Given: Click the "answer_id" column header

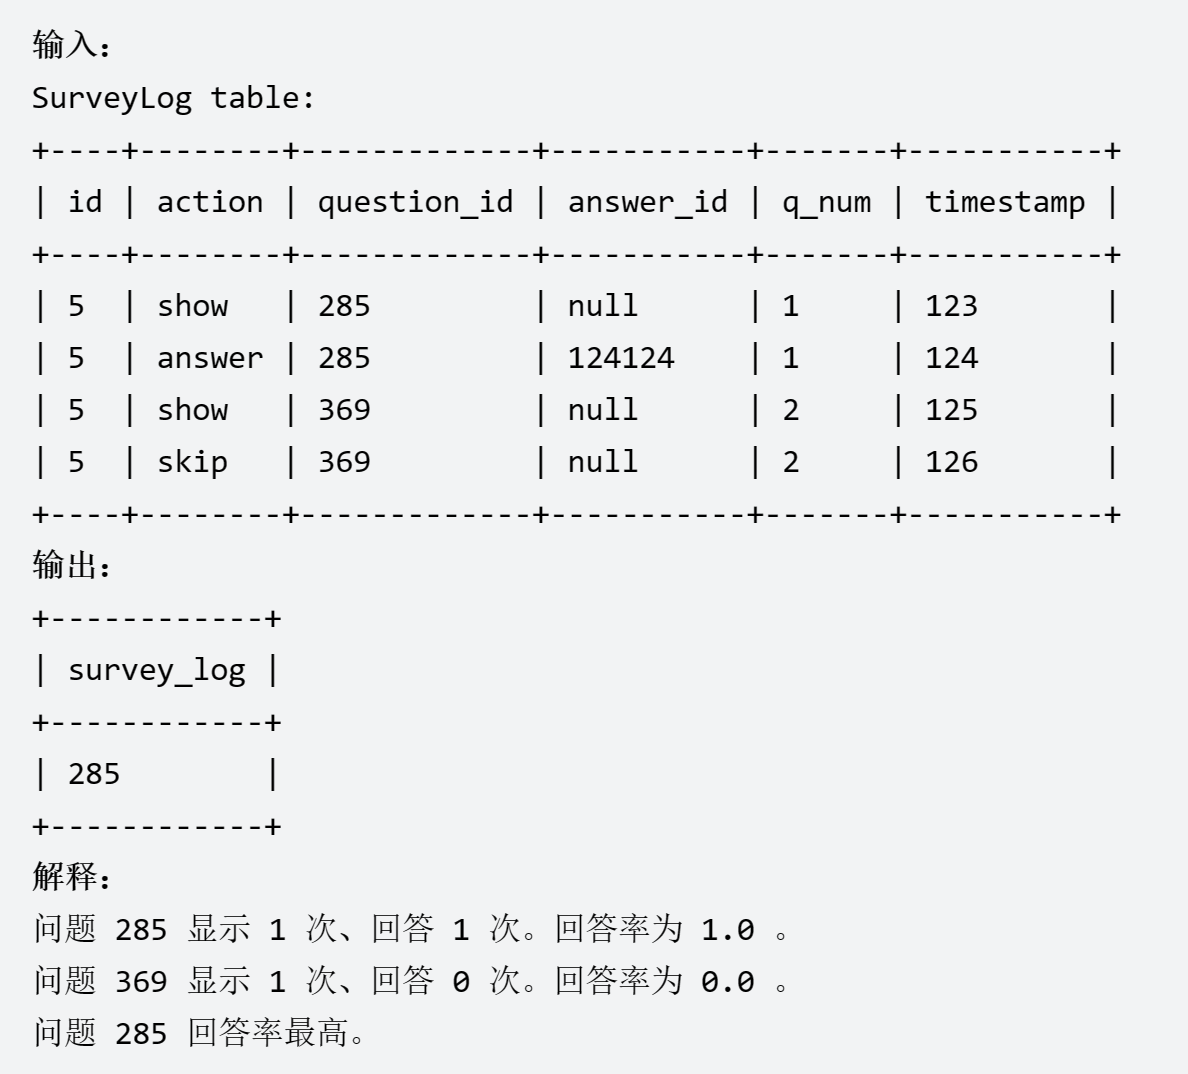Looking at the screenshot, I should 647,202.
